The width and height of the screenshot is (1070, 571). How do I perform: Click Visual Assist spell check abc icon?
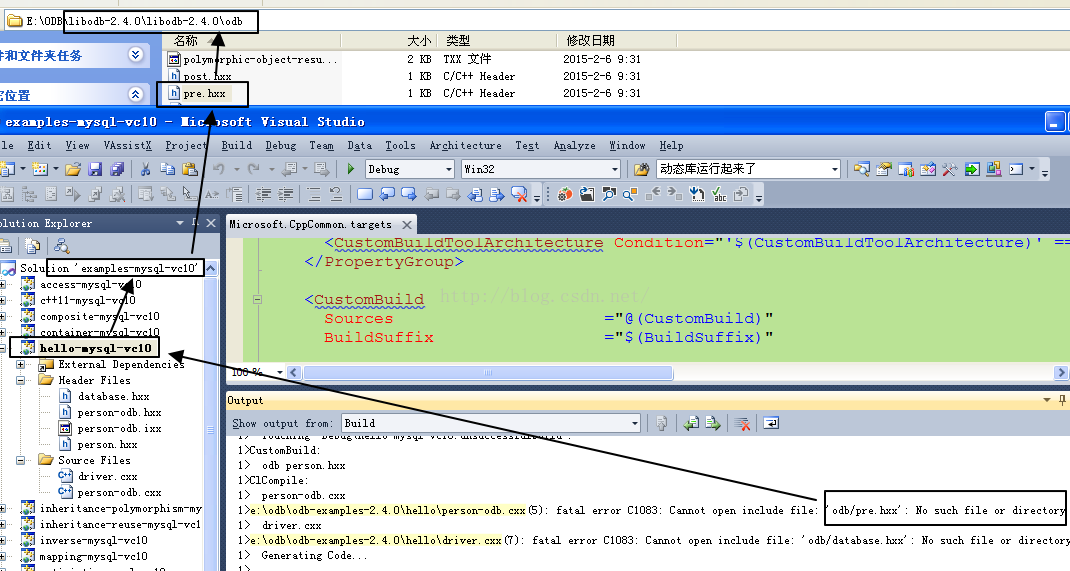point(719,195)
